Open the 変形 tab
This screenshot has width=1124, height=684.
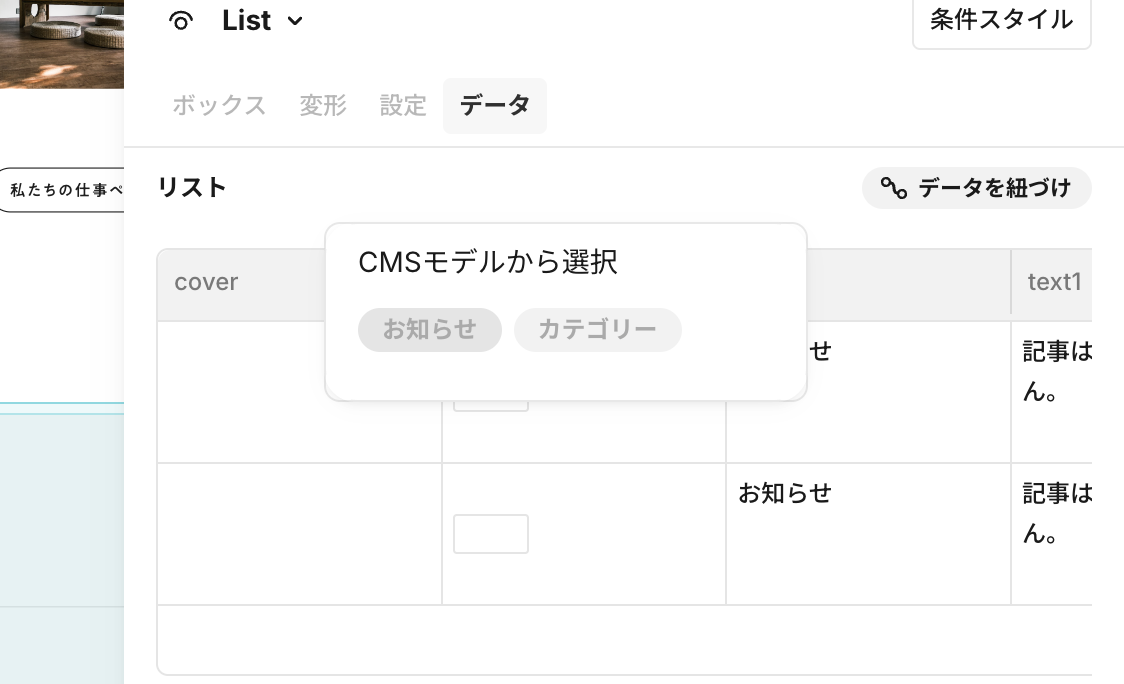click(323, 105)
